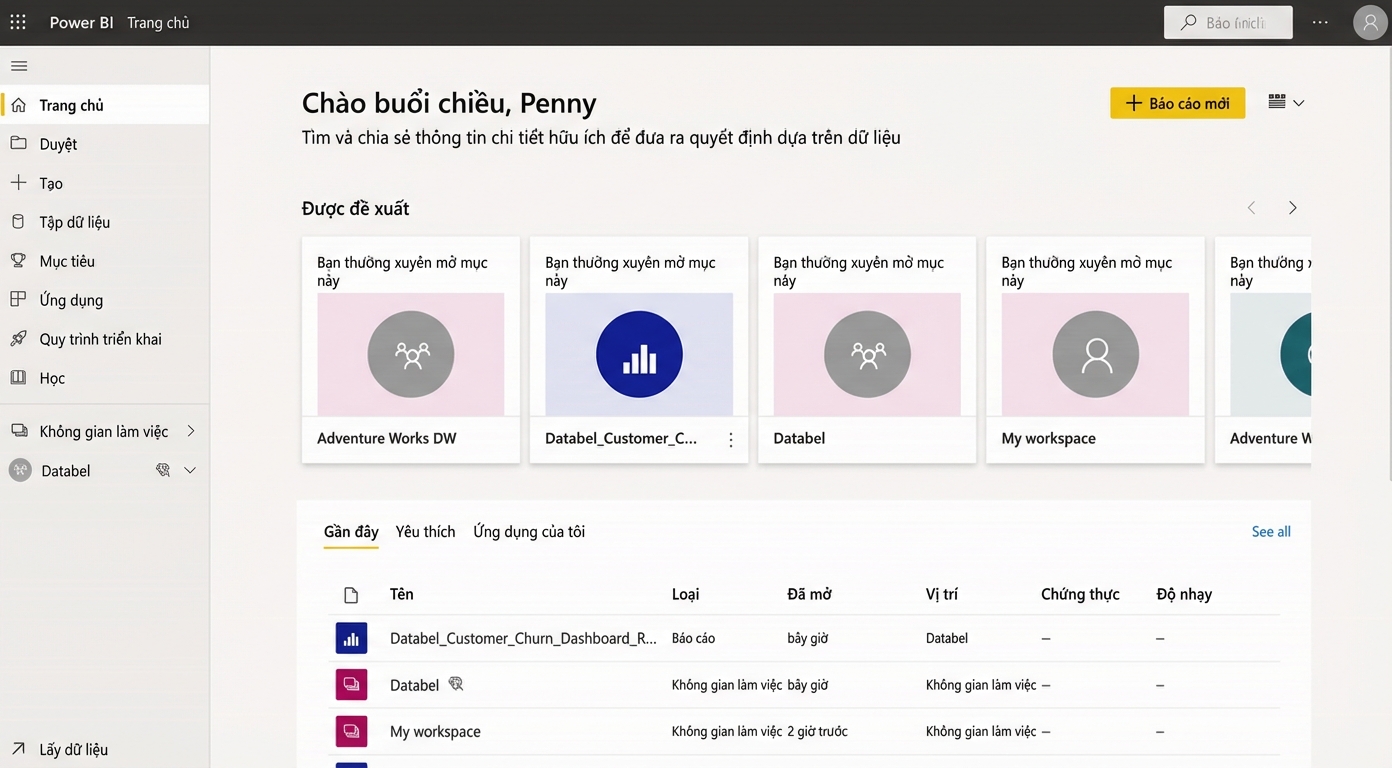Image resolution: width=1392 pixels, height=768 pixels.
Task: Open the Databel_Customer_C... recommended card
Action: [639, 350]
